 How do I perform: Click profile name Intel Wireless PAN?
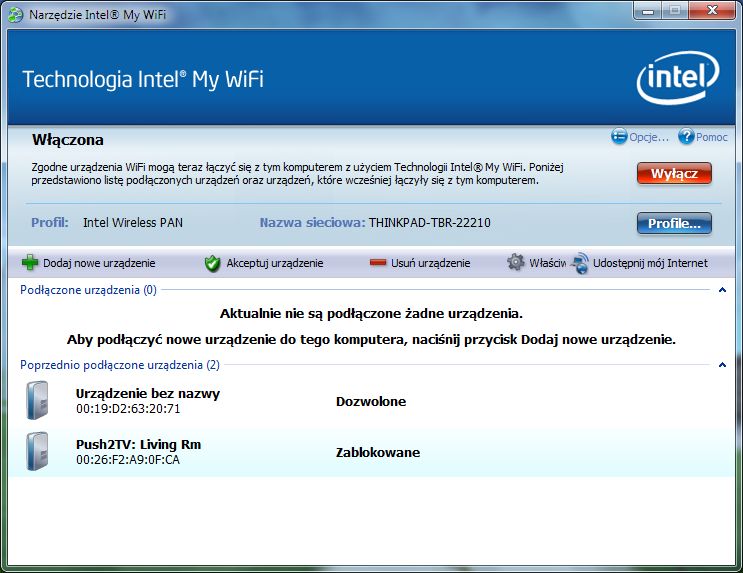point(133,223)
